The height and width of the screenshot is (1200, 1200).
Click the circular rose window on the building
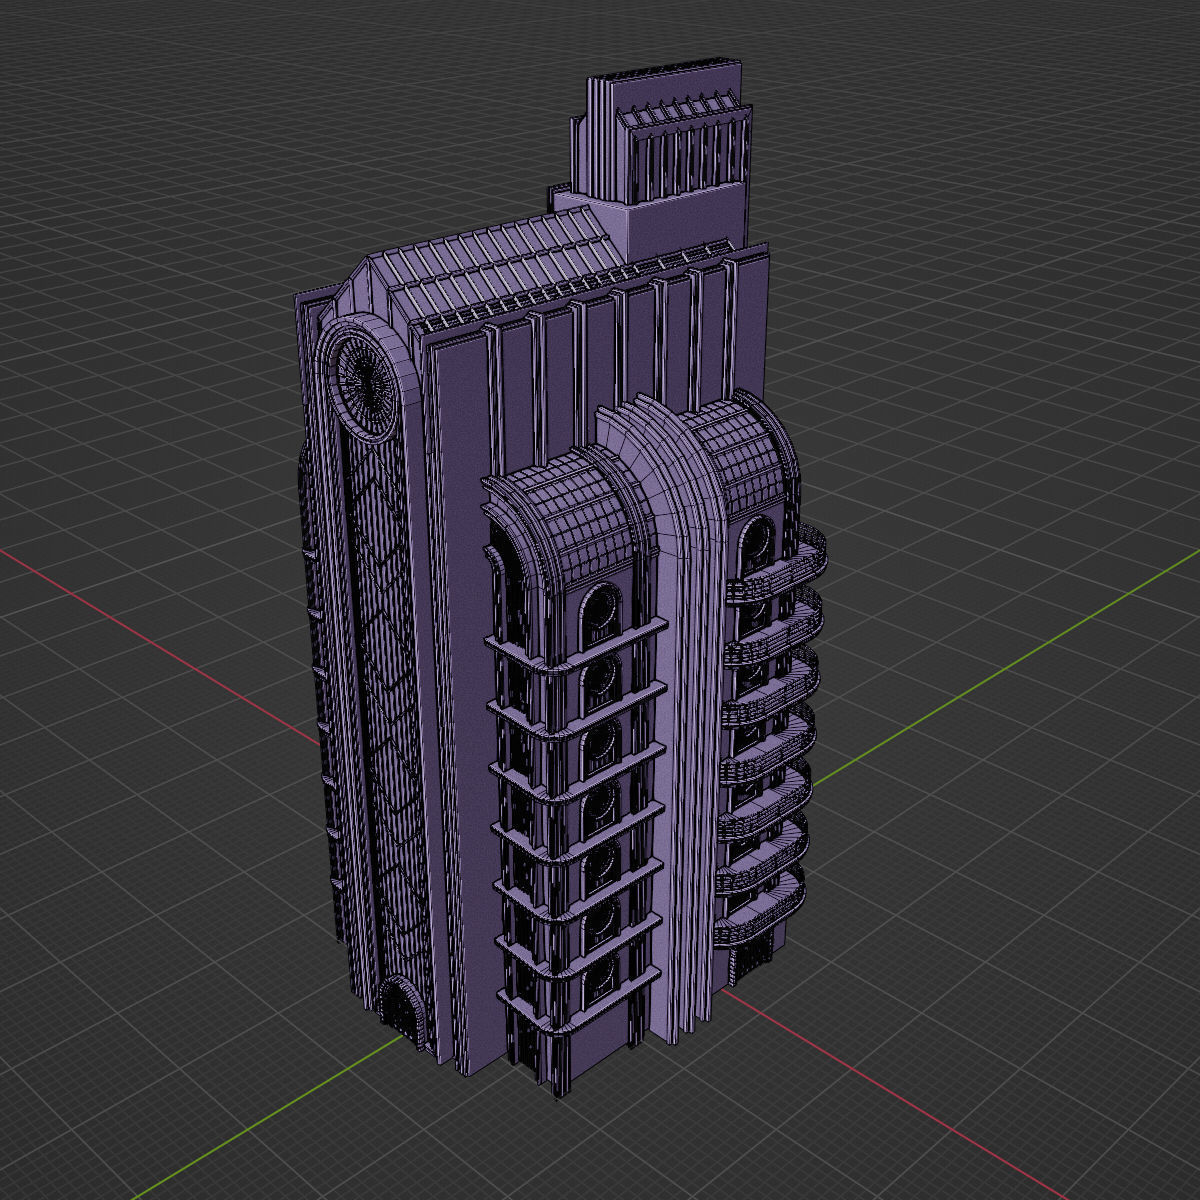365,380
